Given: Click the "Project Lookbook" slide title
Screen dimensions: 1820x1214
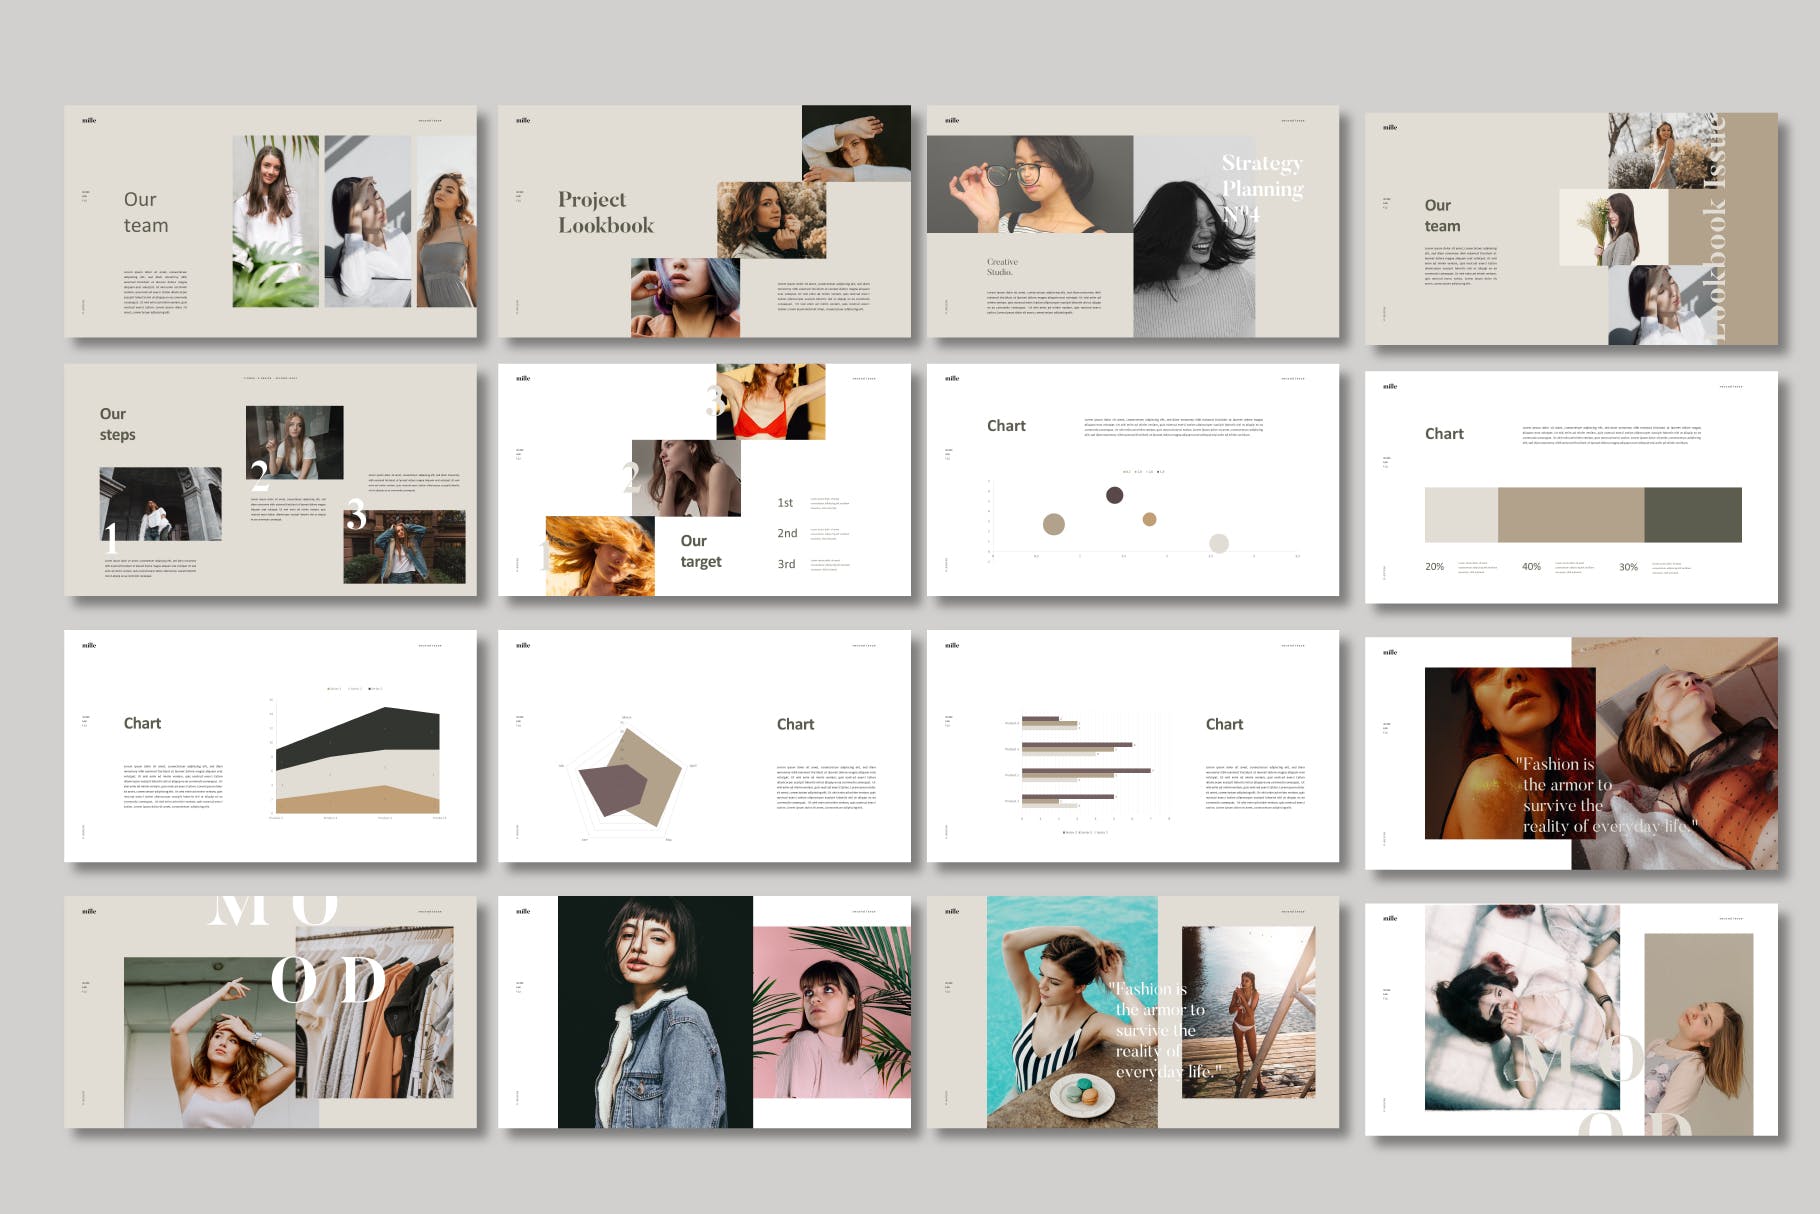Looking at the screenshot, I should coord(605,212).
